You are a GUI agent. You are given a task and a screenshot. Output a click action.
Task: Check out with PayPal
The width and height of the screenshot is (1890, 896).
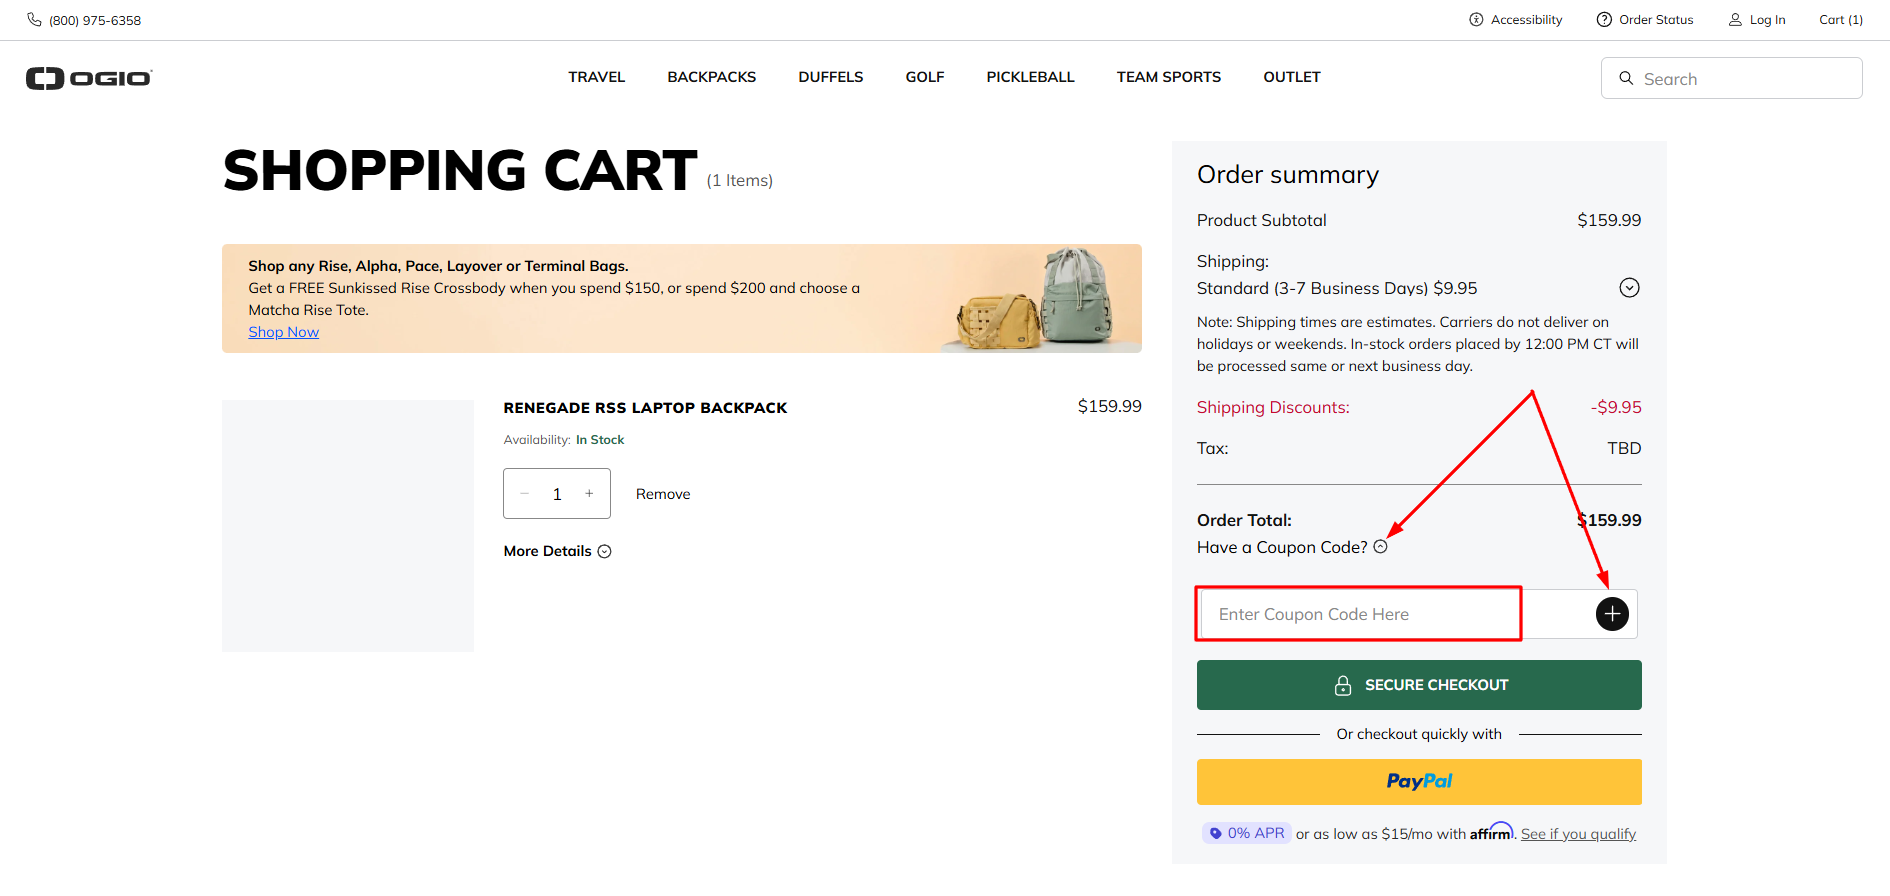(x=1419, y=782)
